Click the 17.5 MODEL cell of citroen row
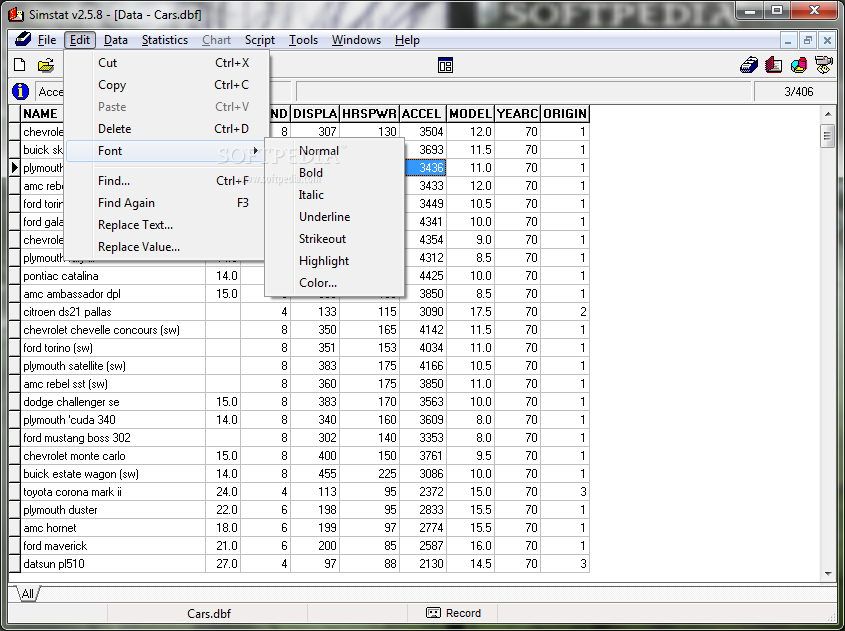This screenshot has width=845, height=631. click(470, 312)
